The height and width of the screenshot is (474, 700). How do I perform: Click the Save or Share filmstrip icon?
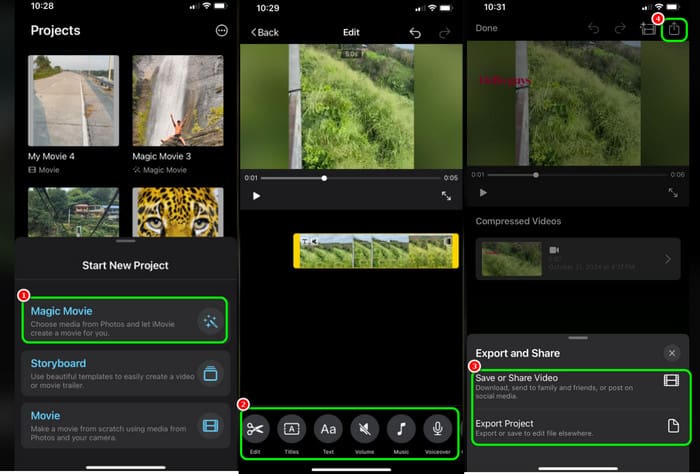[671, 380]
